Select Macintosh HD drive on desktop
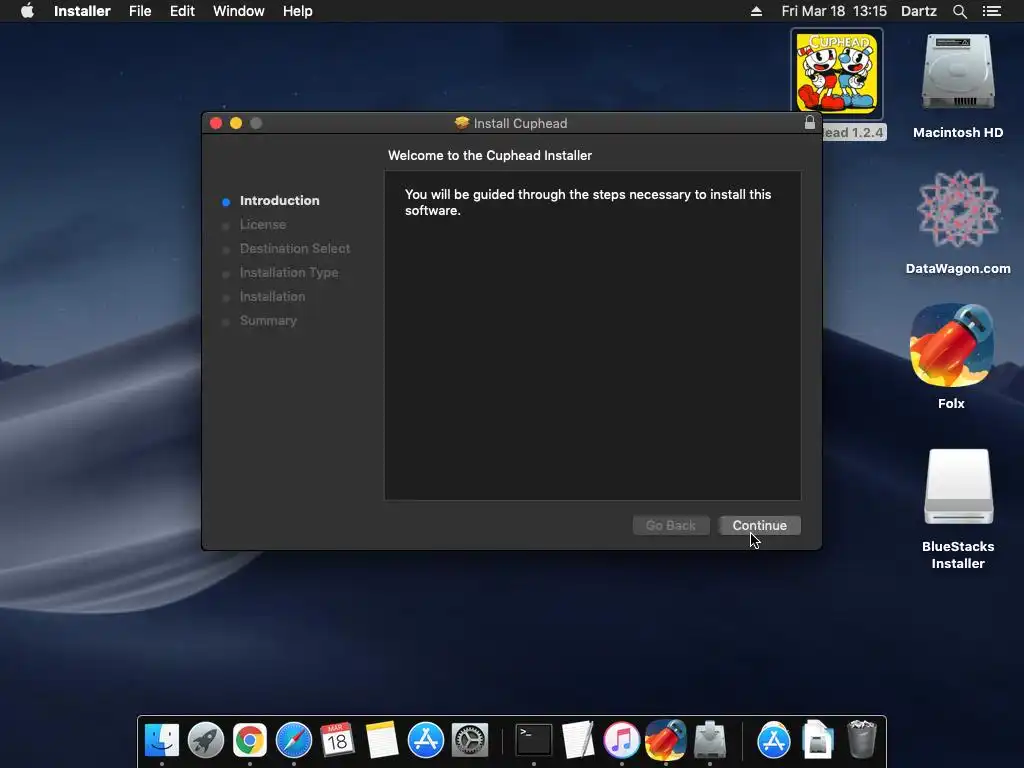The width and height of the screenshot is (1024, 768). (958, 72)
